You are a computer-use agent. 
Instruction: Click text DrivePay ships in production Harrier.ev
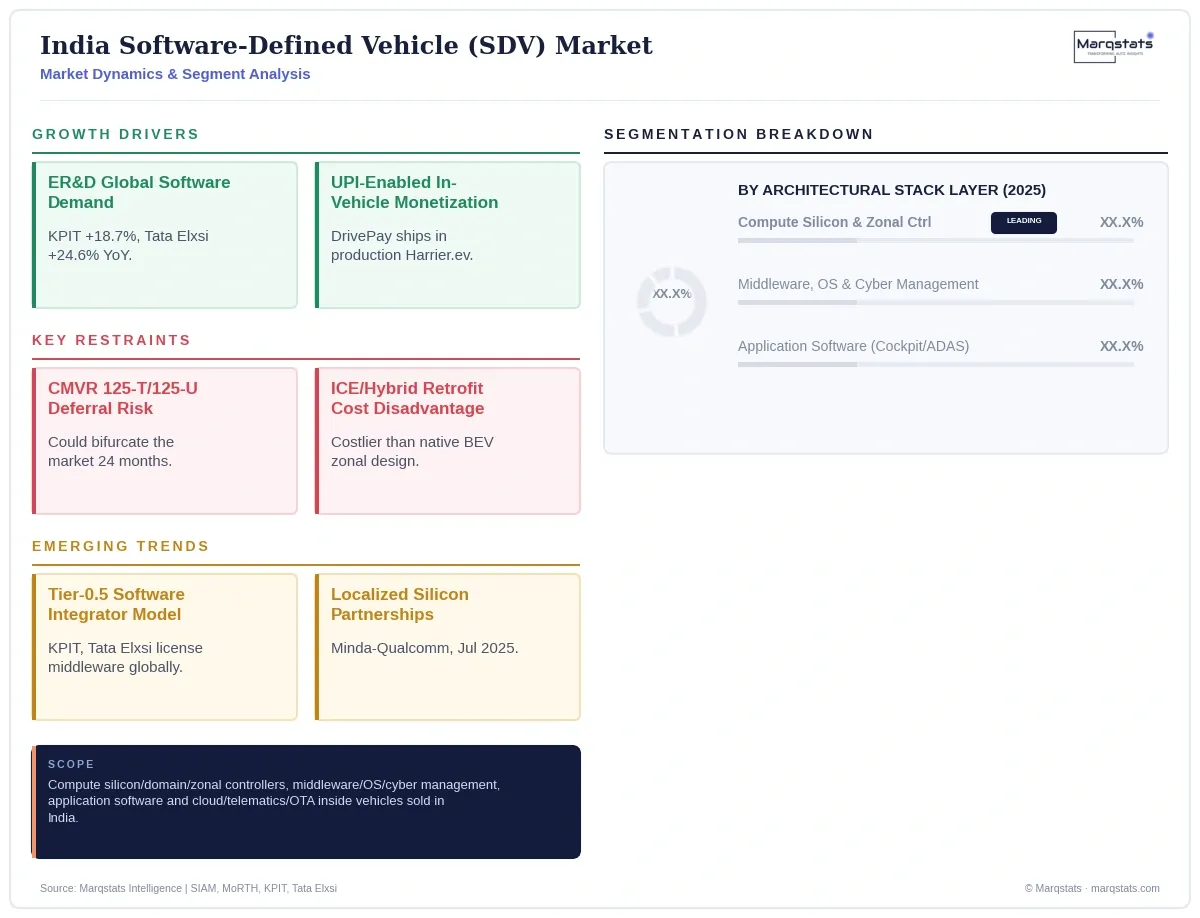[x=402, y=245]
